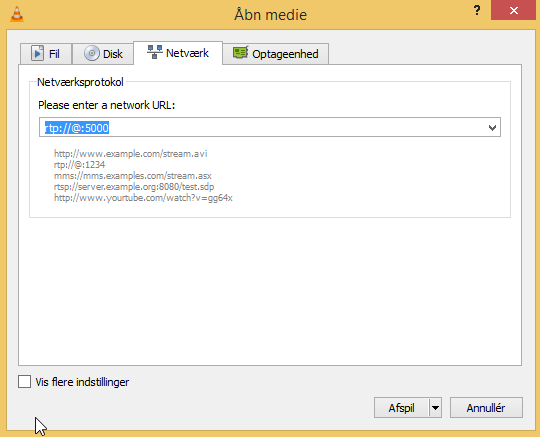Click inside the network URL text field
This screenshot has height=437, width=540.
point(262,127)
